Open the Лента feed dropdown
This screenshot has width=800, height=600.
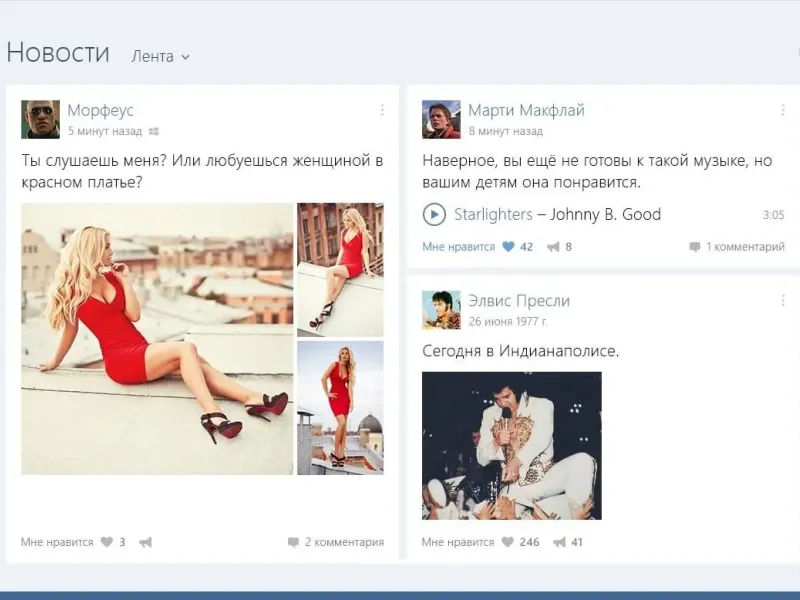(x=160, y=56)
